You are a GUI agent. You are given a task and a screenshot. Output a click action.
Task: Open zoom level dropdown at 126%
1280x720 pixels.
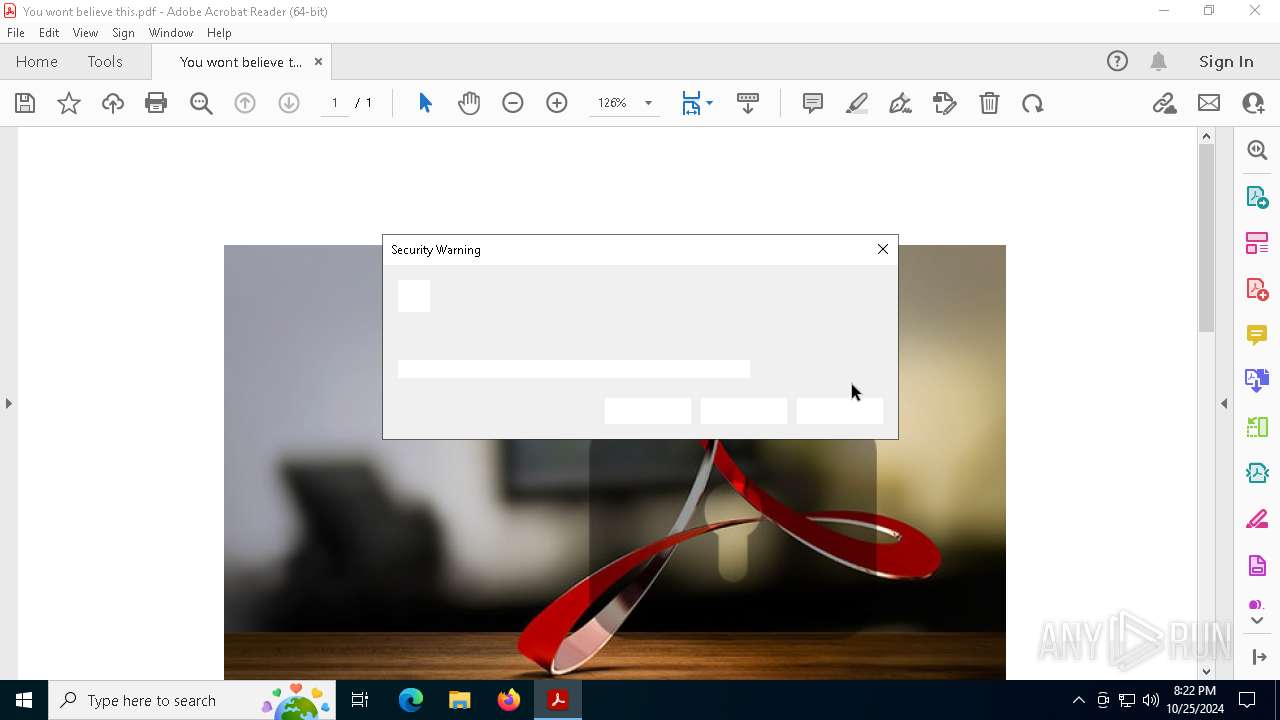(648, 103)
